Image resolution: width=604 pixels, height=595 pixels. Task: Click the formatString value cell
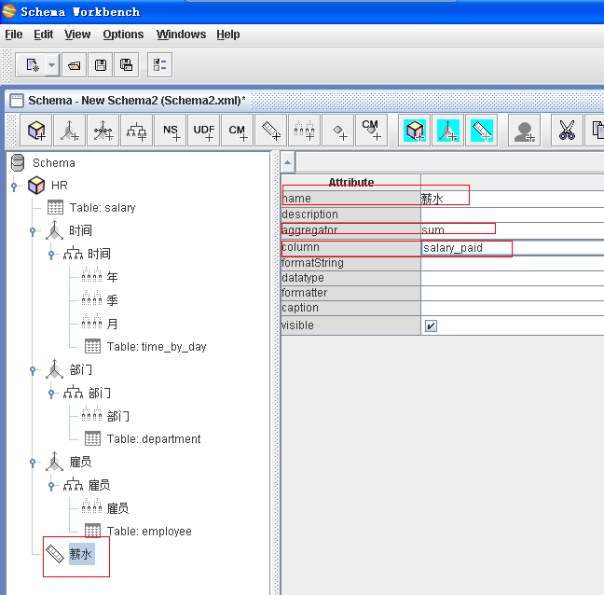[x=512, y=263]
